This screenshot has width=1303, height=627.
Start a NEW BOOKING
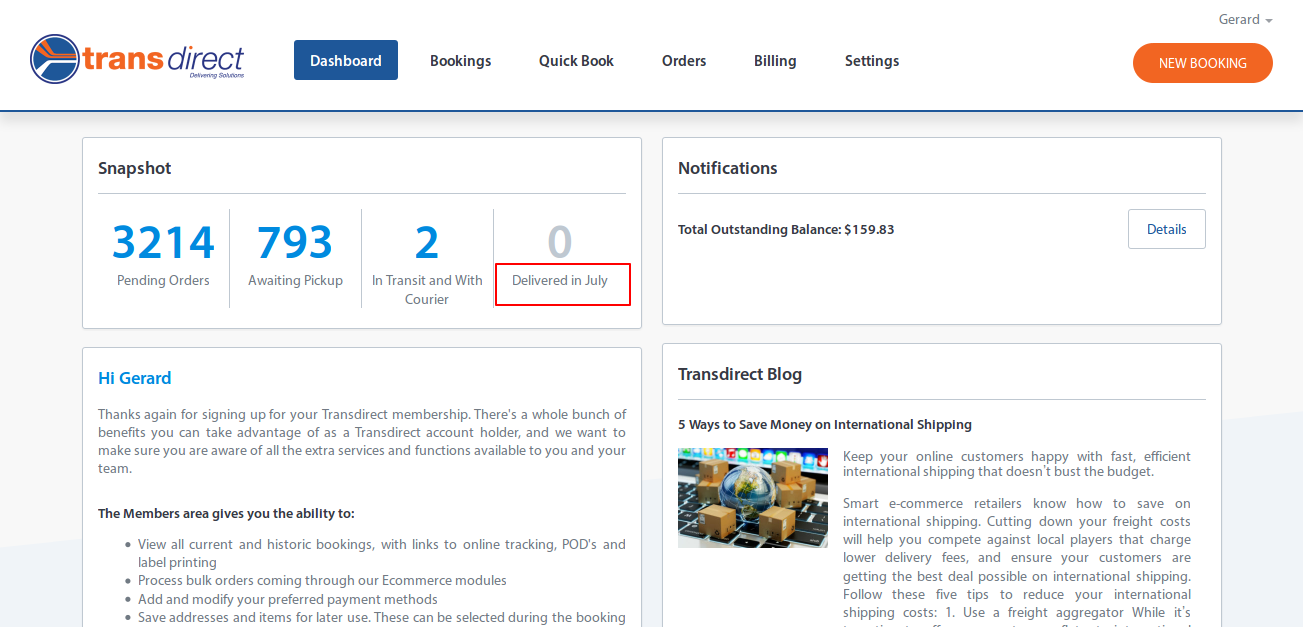[1203, 63]
